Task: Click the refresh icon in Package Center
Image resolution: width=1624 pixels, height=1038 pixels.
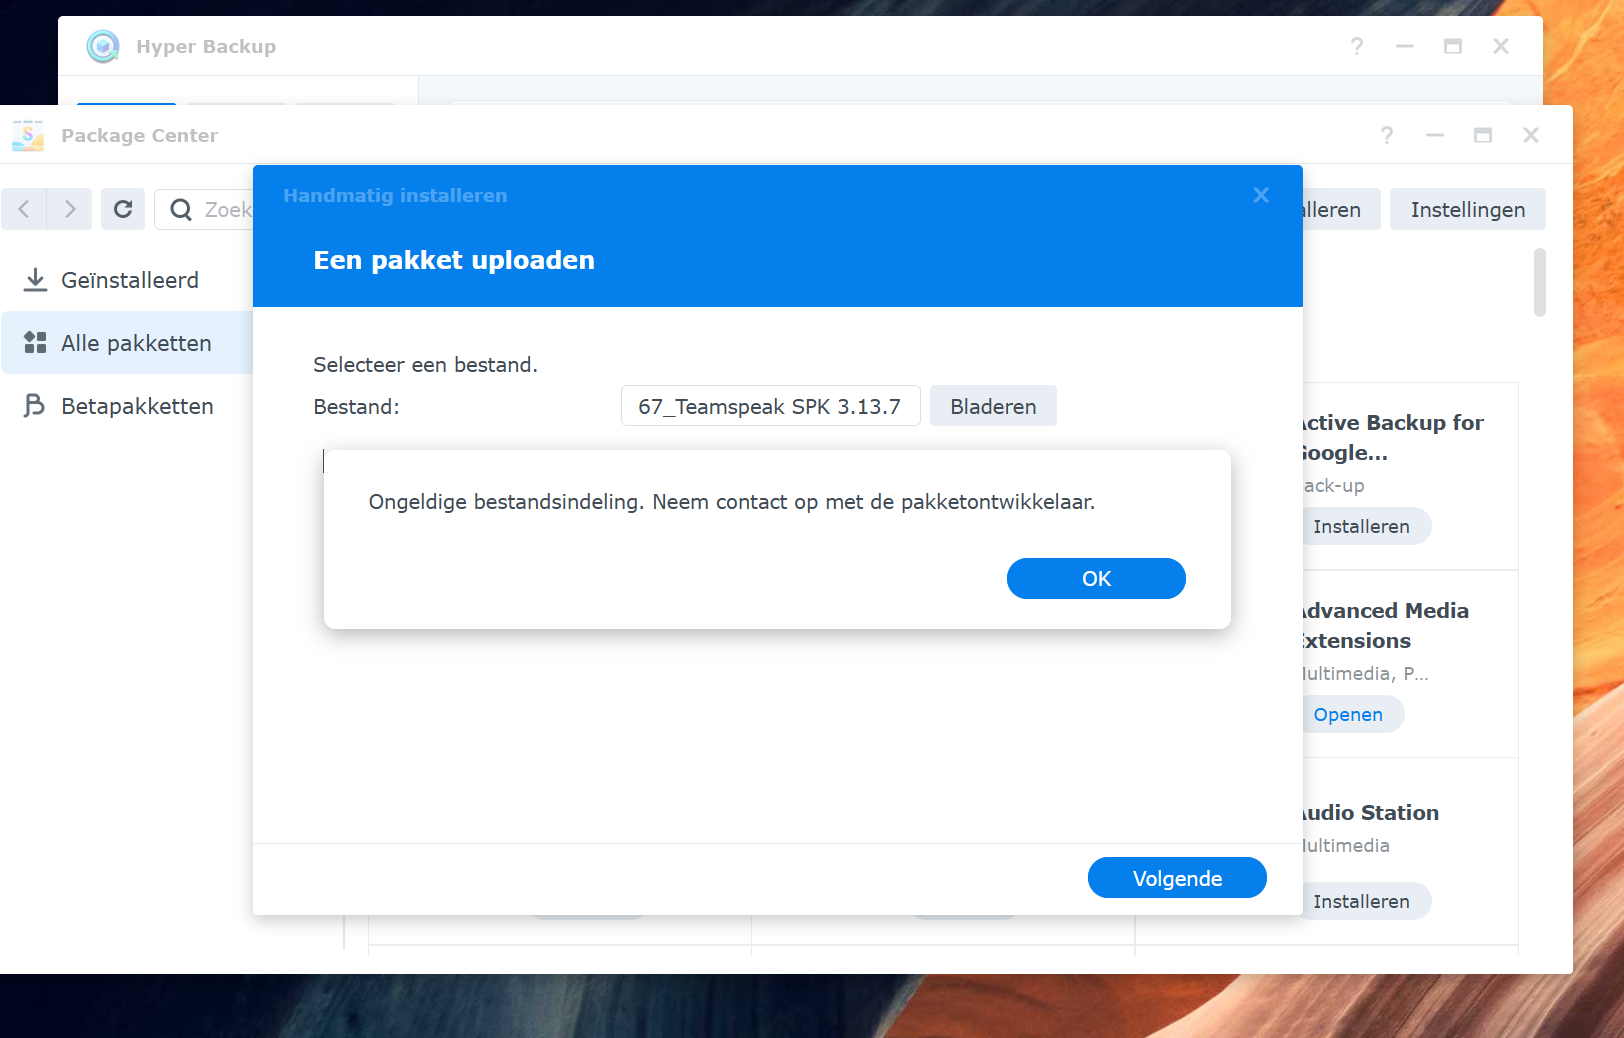Action: pyautogui.click(x=123, y=209)
